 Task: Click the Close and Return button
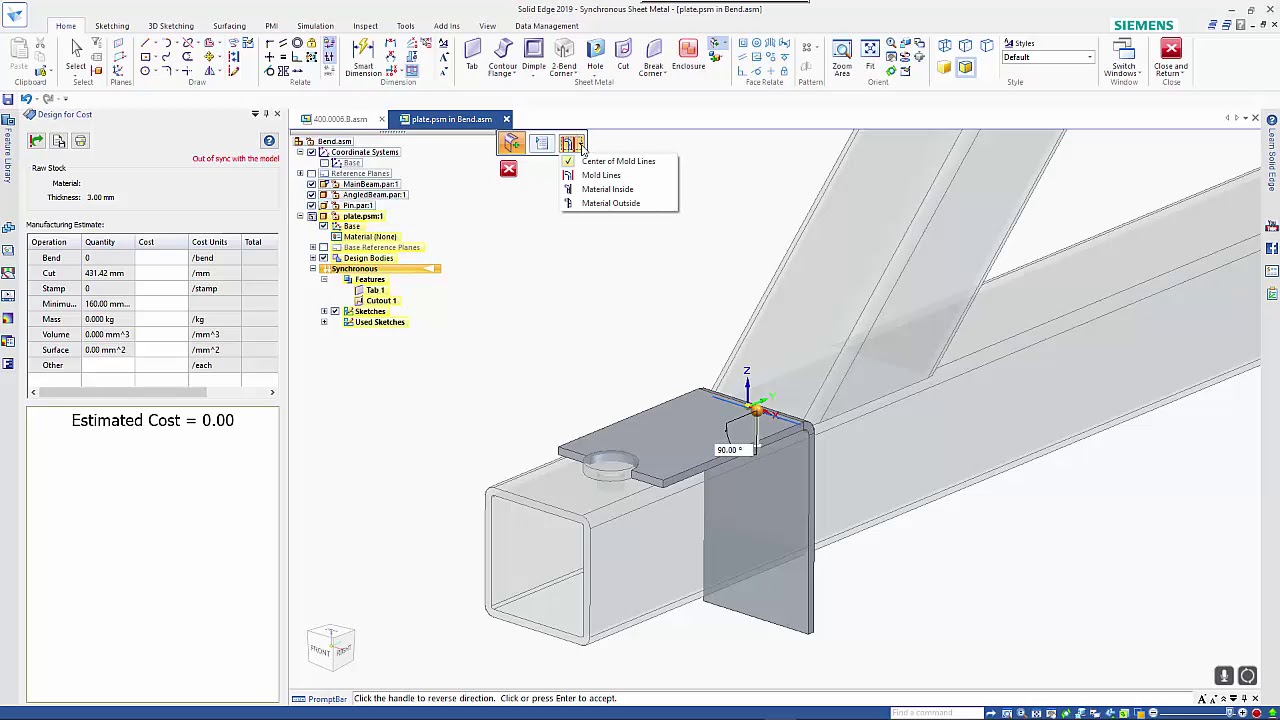click(1171, 58)
